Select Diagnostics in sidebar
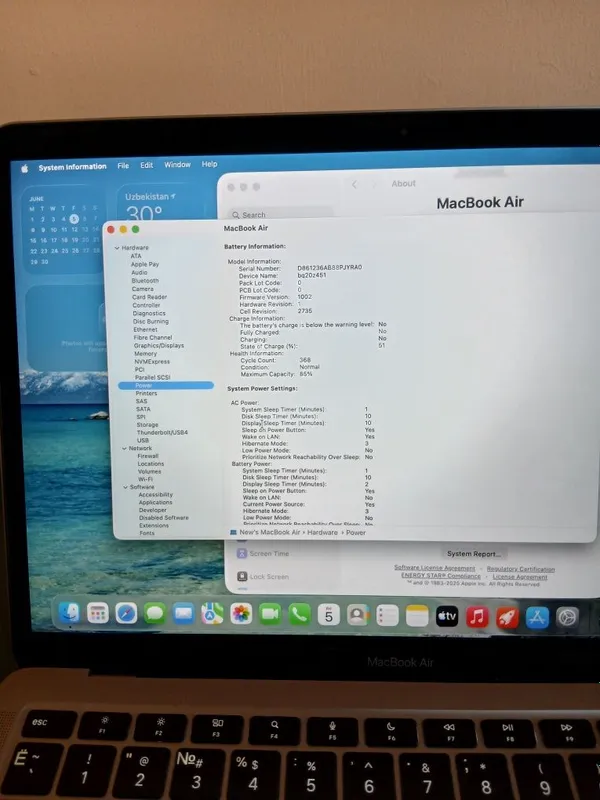Screen dimensions: 600x800 click(x=149, y=313)
